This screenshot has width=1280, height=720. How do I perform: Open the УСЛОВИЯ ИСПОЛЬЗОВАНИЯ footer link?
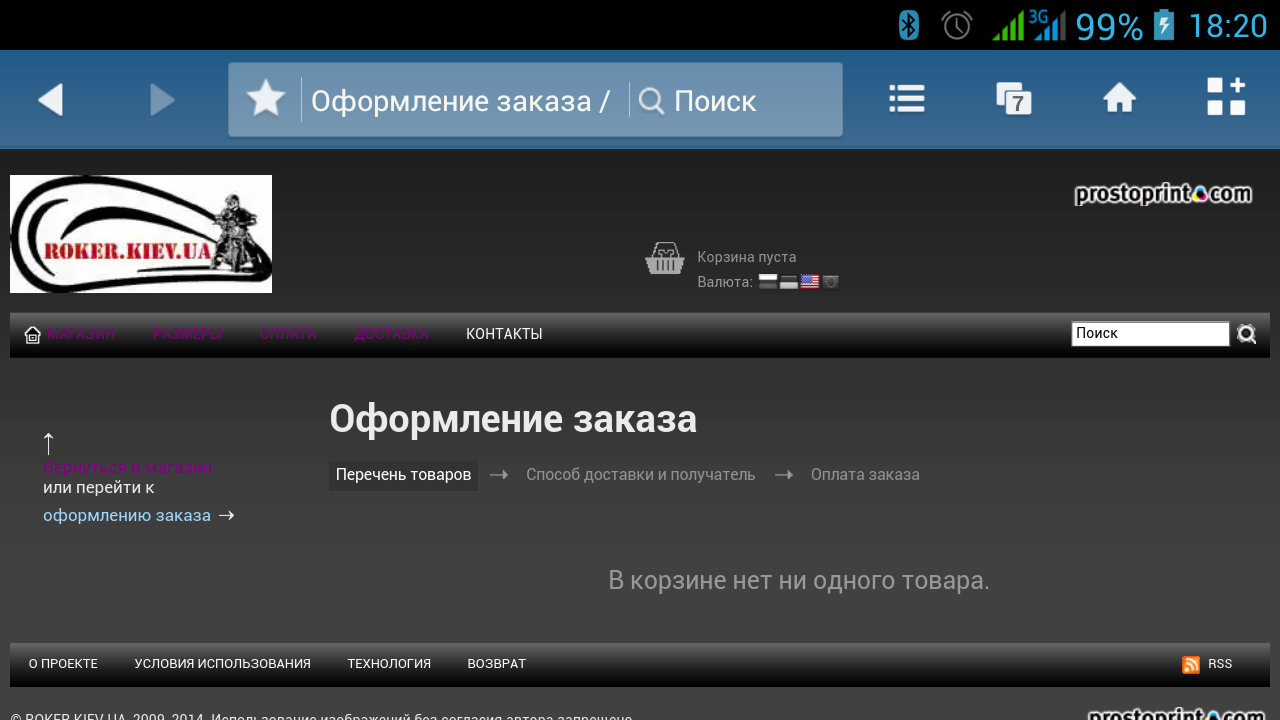point(222,664)
